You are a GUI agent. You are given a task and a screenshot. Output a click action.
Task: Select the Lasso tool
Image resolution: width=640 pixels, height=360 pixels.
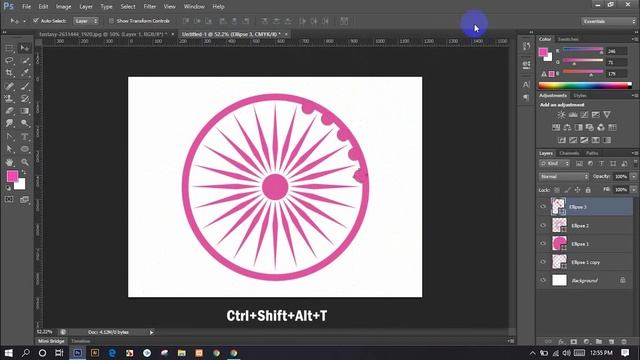point(9,61)
